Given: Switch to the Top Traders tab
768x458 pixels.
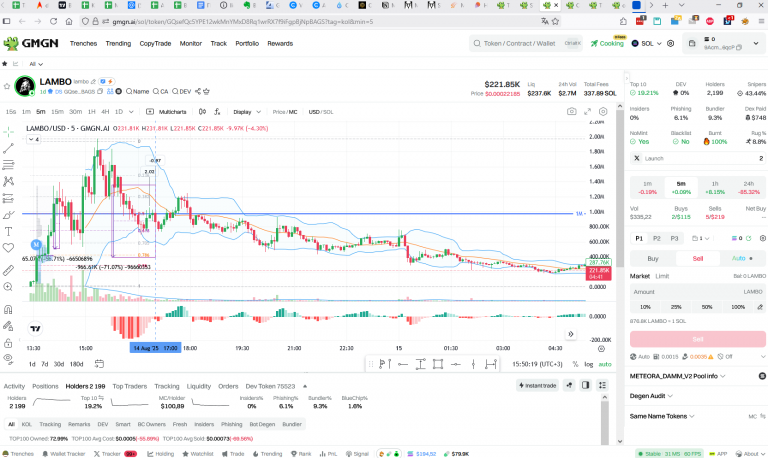Looking at the screenshot, I should click(x=129, y=386).
